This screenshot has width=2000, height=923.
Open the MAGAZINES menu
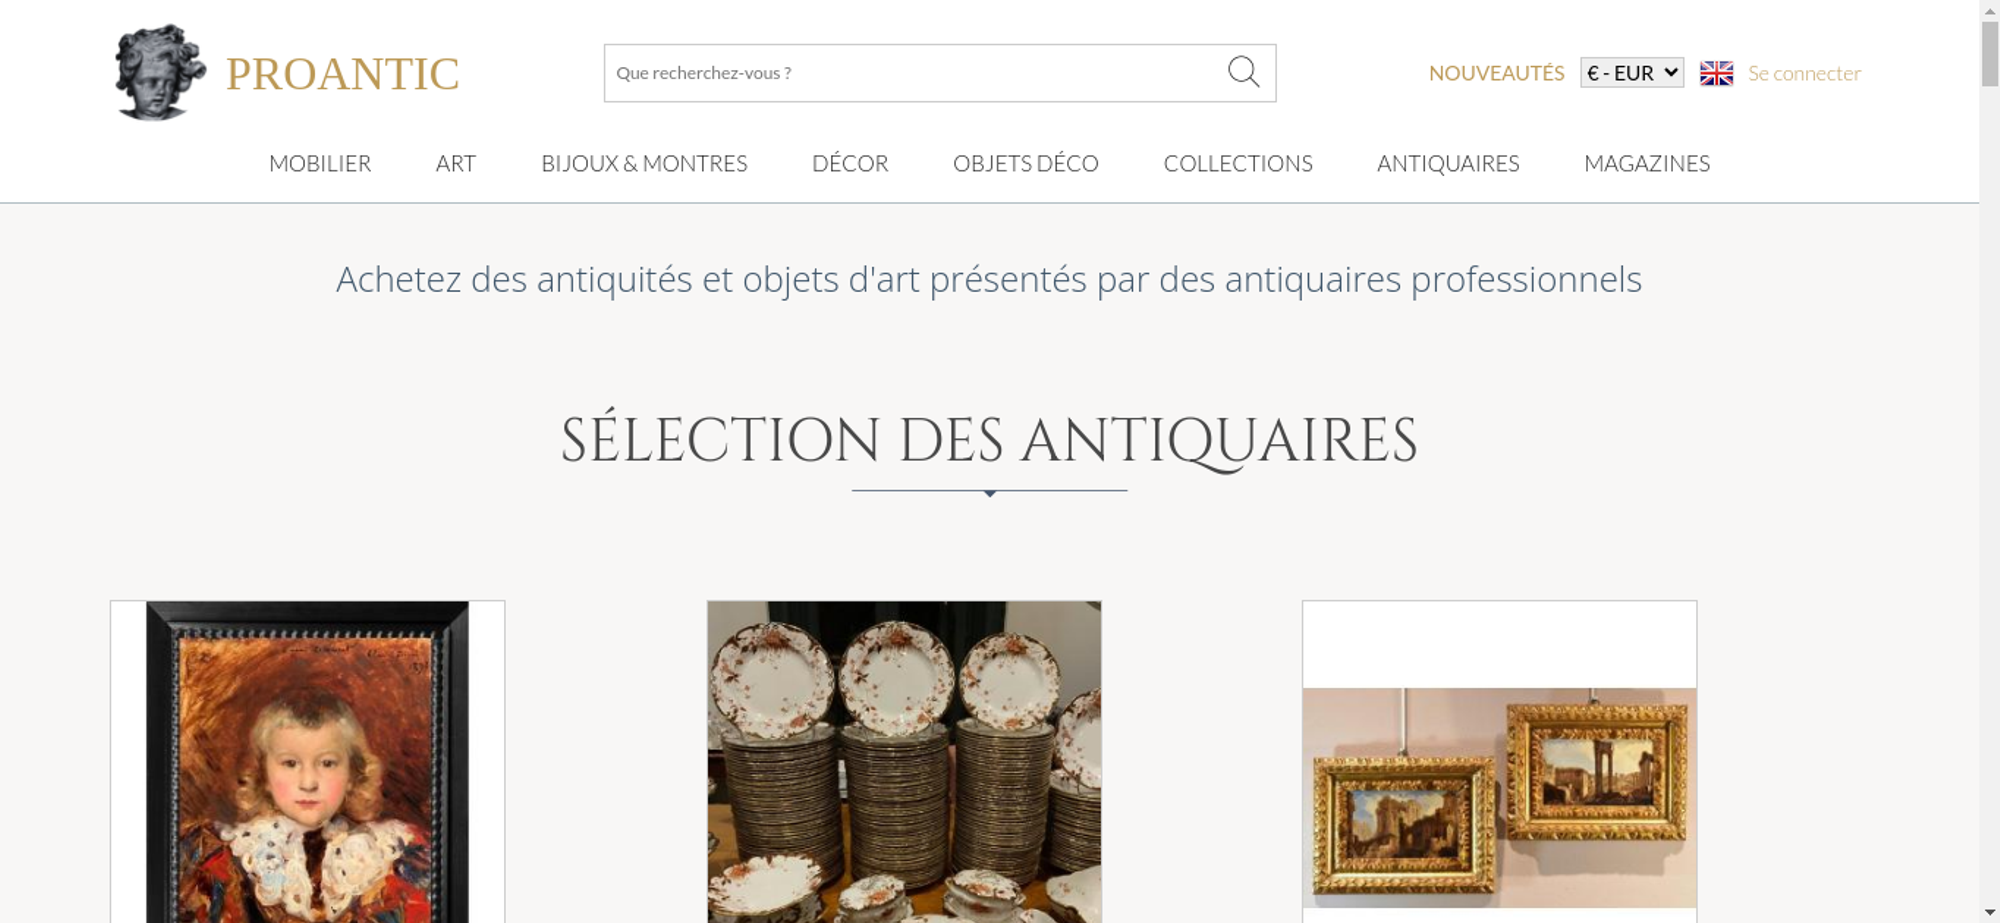[1647, 163]
